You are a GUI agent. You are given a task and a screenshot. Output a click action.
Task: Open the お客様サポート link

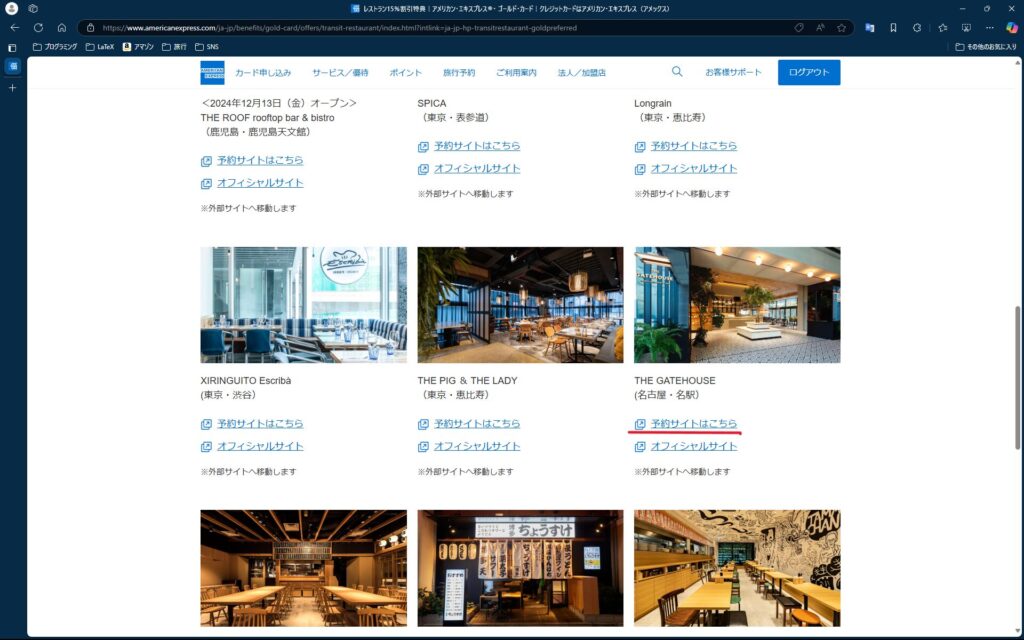pos(733,72)
